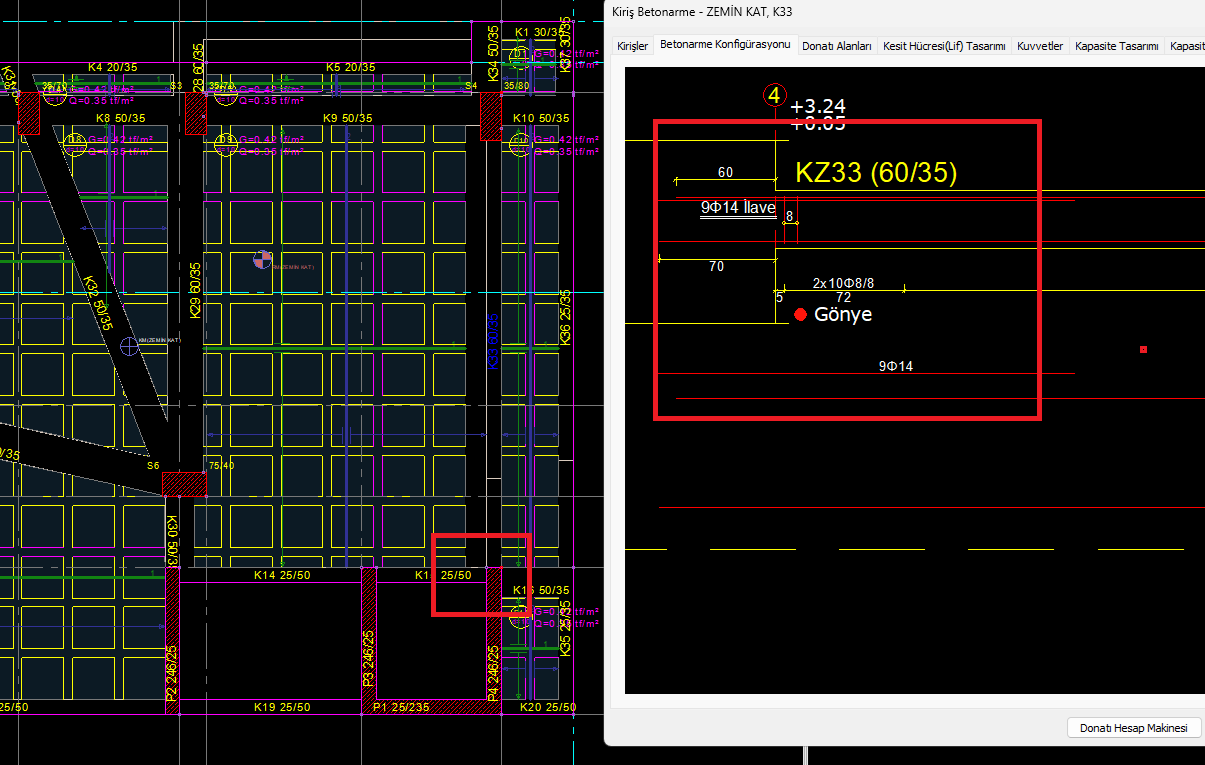
Task: Go to Kapasite Tasarımı tab
Action: 1116,46
